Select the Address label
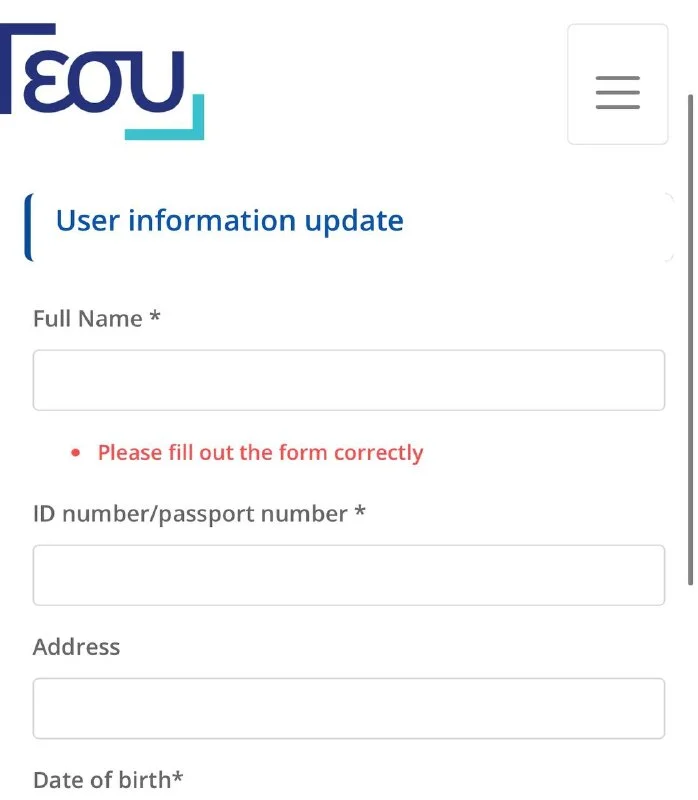This screenshot has height=800, width=698. (77, 647)
